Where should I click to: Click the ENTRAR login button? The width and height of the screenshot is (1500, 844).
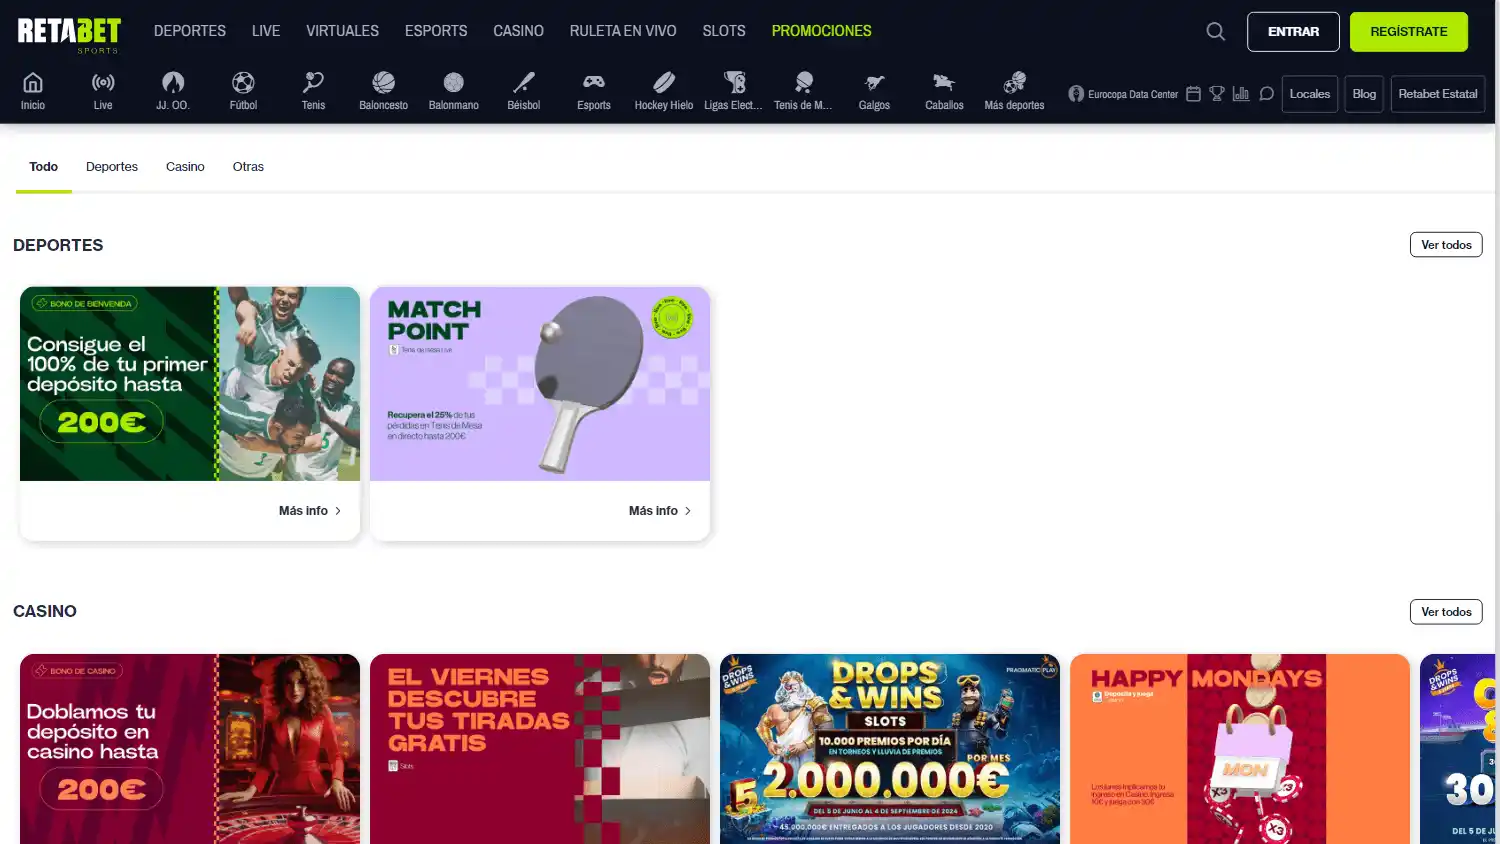point(1293,32)
